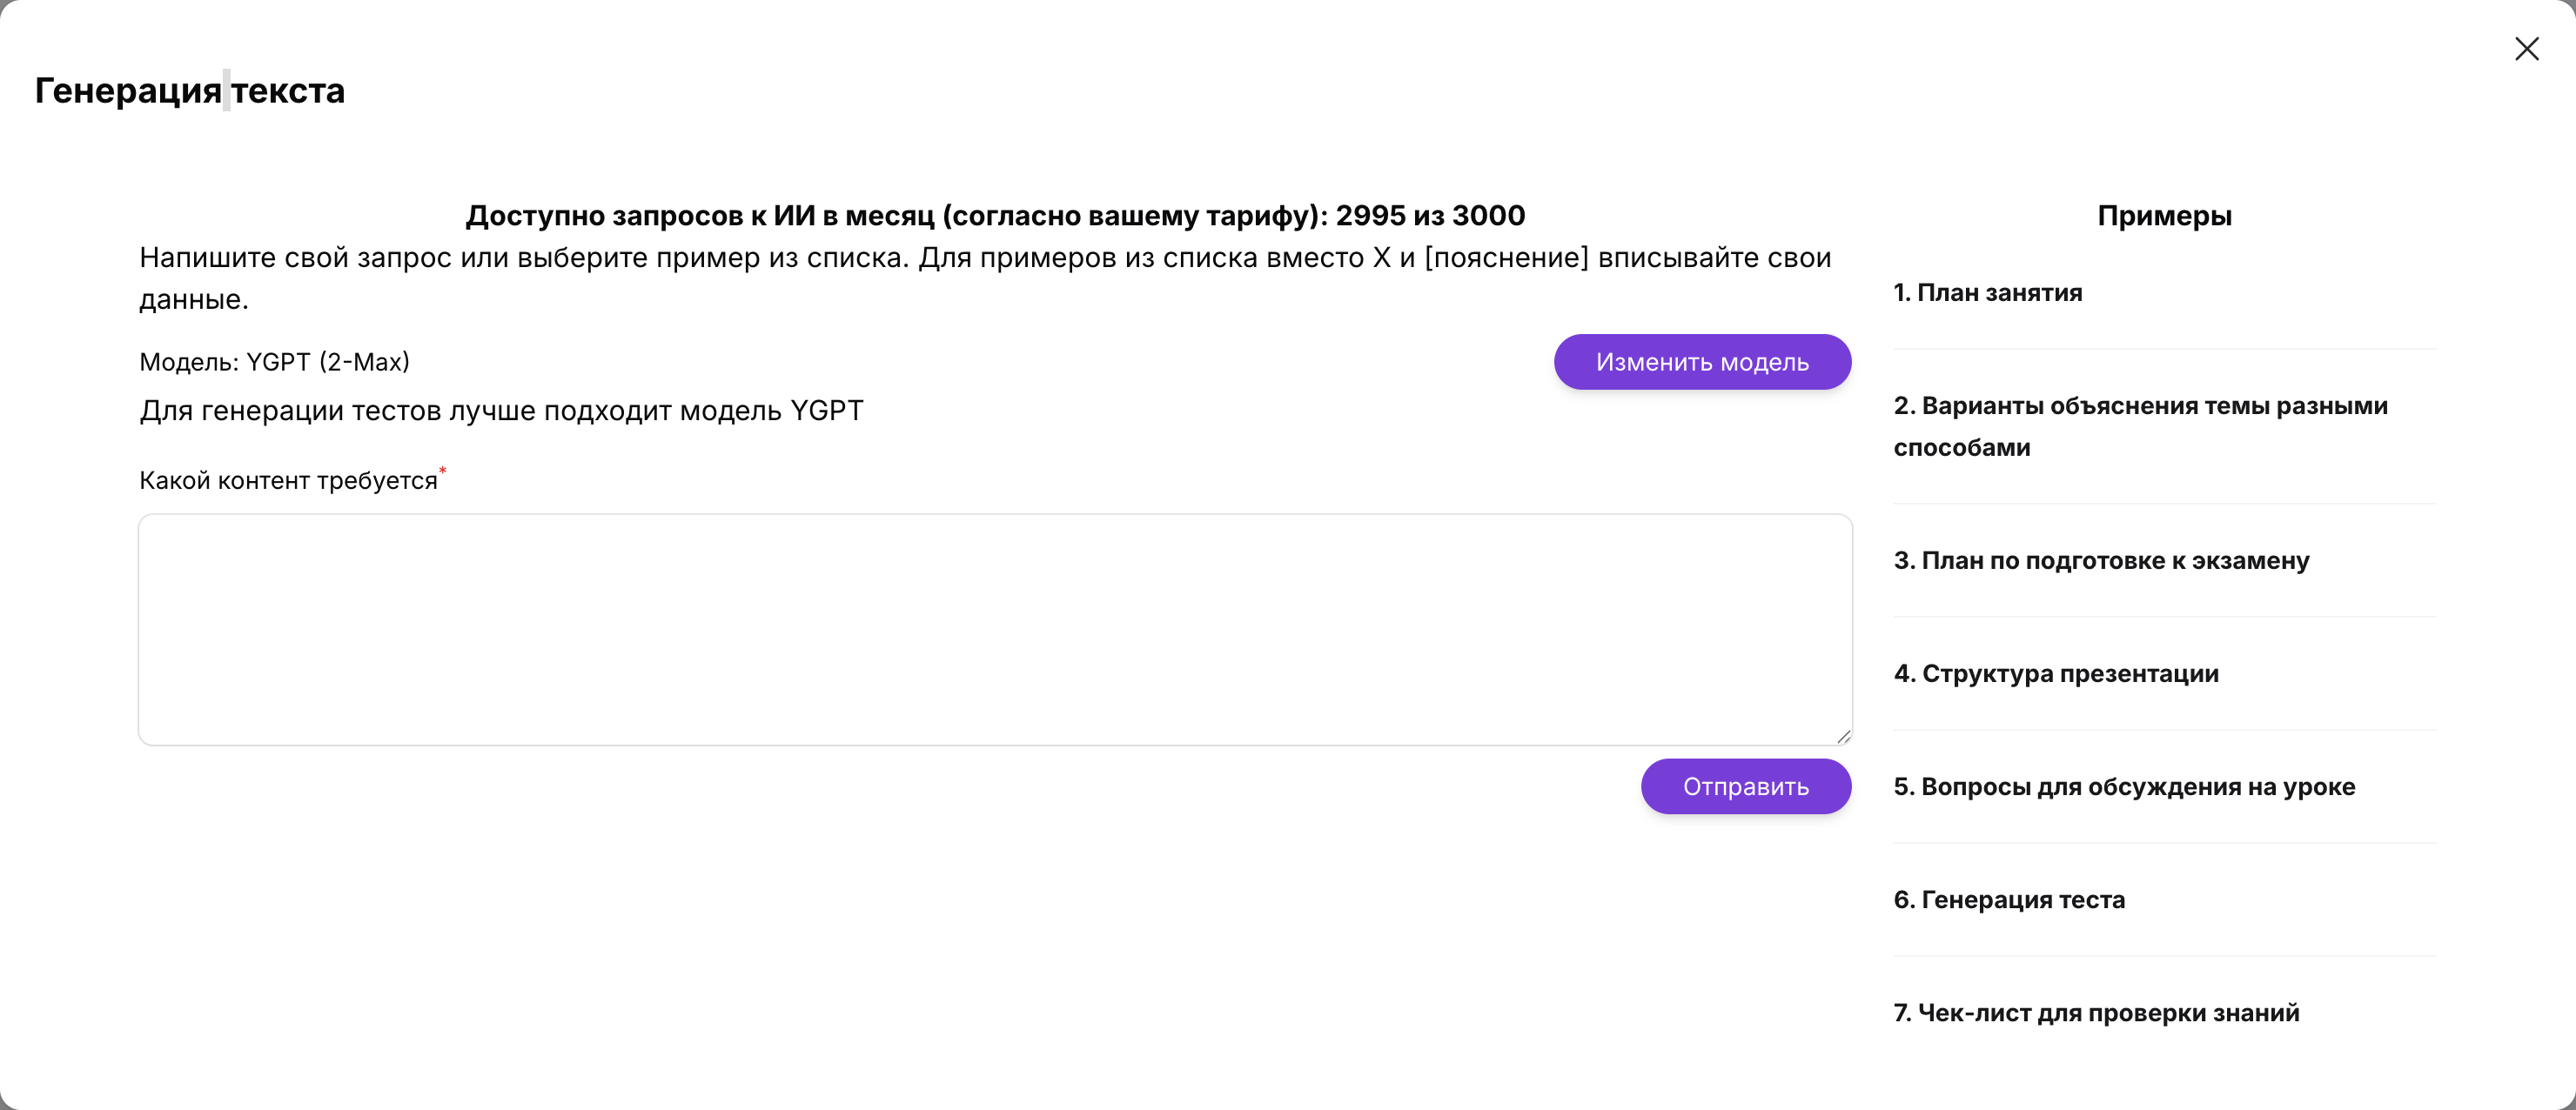Click the Примеры heading

[2164, 216]
